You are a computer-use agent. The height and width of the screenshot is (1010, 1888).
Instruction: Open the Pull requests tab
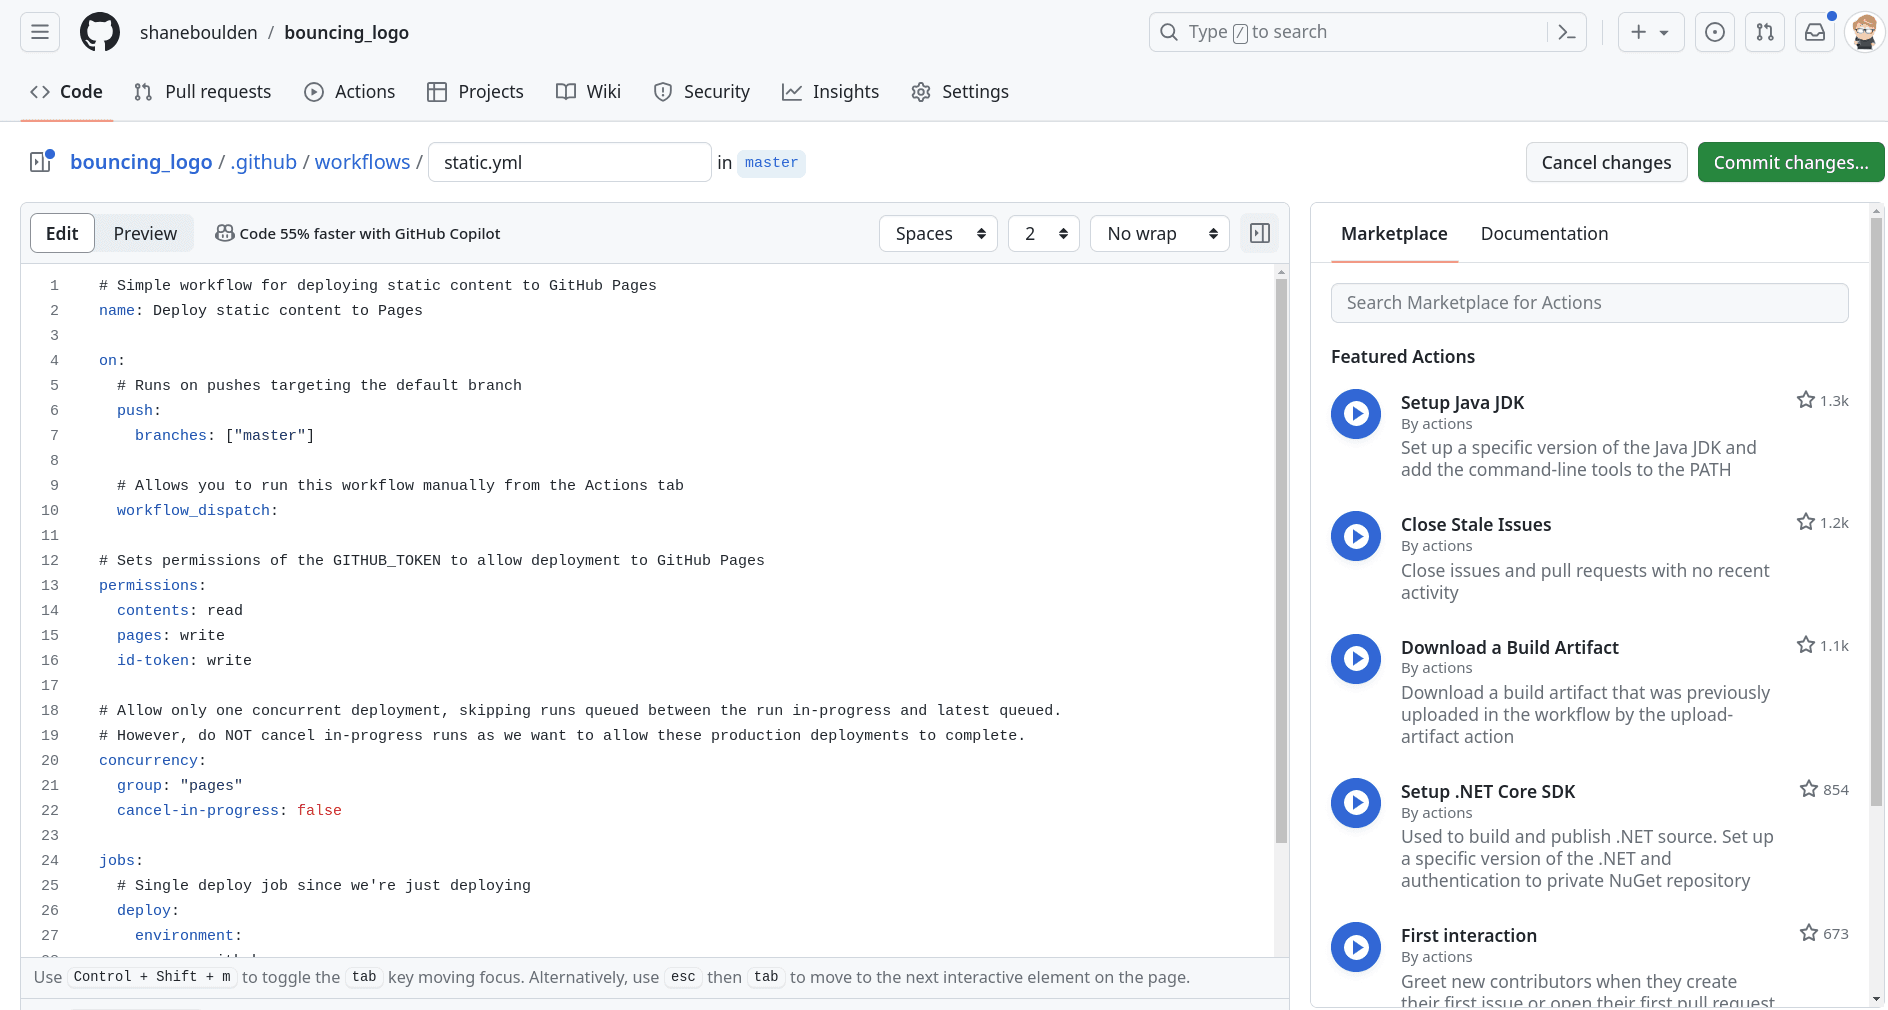pos(202,92)
